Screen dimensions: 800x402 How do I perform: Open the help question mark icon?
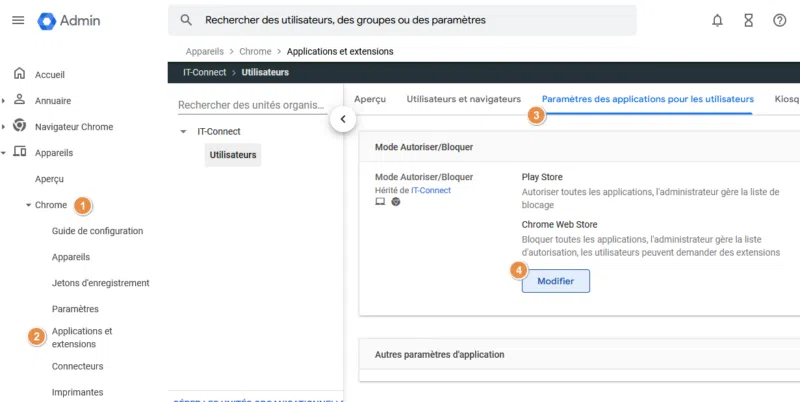tap(780, 20)
